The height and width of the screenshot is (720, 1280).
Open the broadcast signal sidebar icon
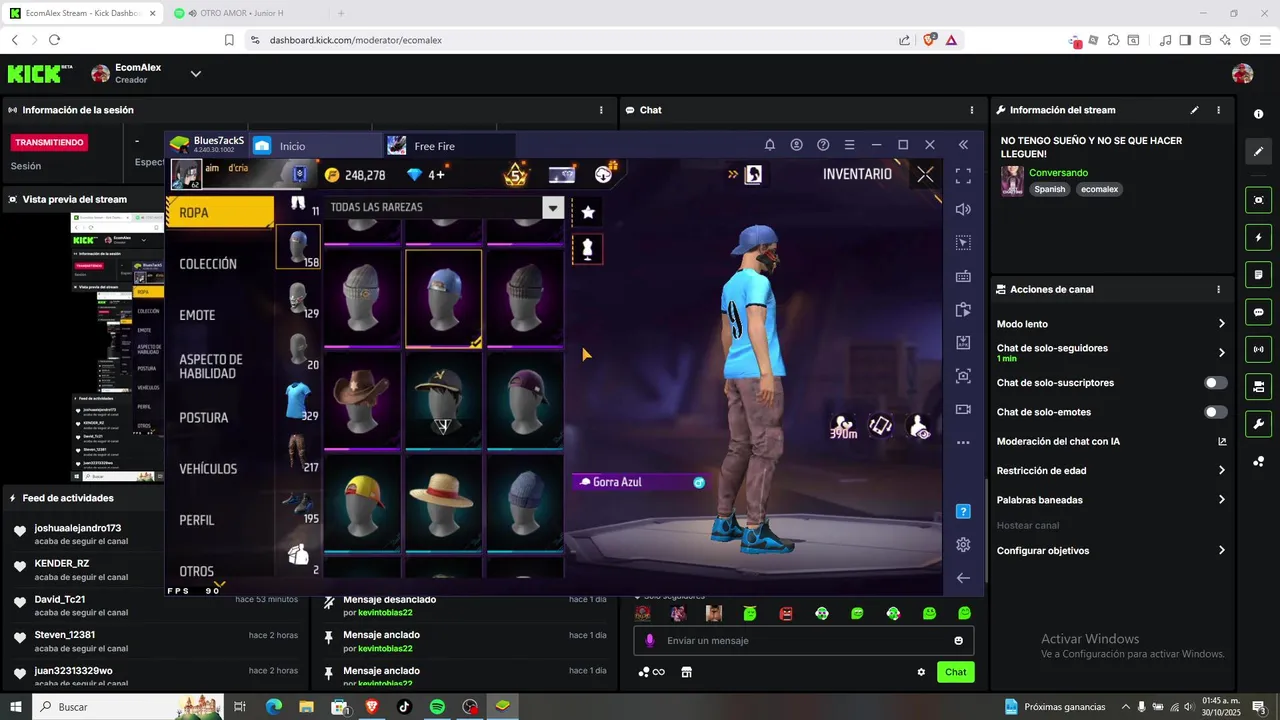(x=1259, y=349)
